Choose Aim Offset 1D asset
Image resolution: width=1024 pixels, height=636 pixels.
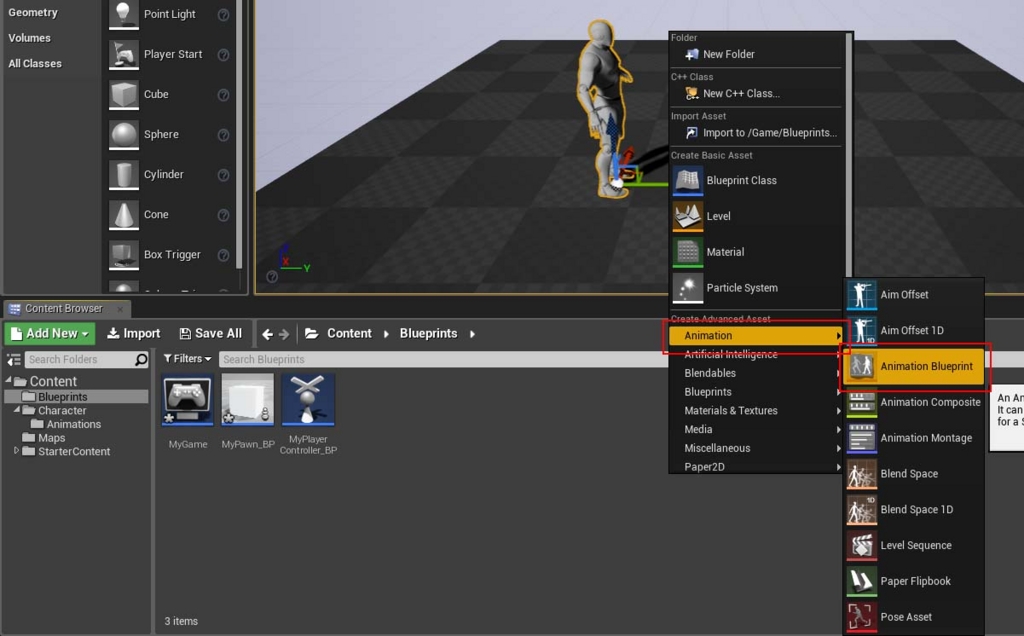tap(914, 330)
